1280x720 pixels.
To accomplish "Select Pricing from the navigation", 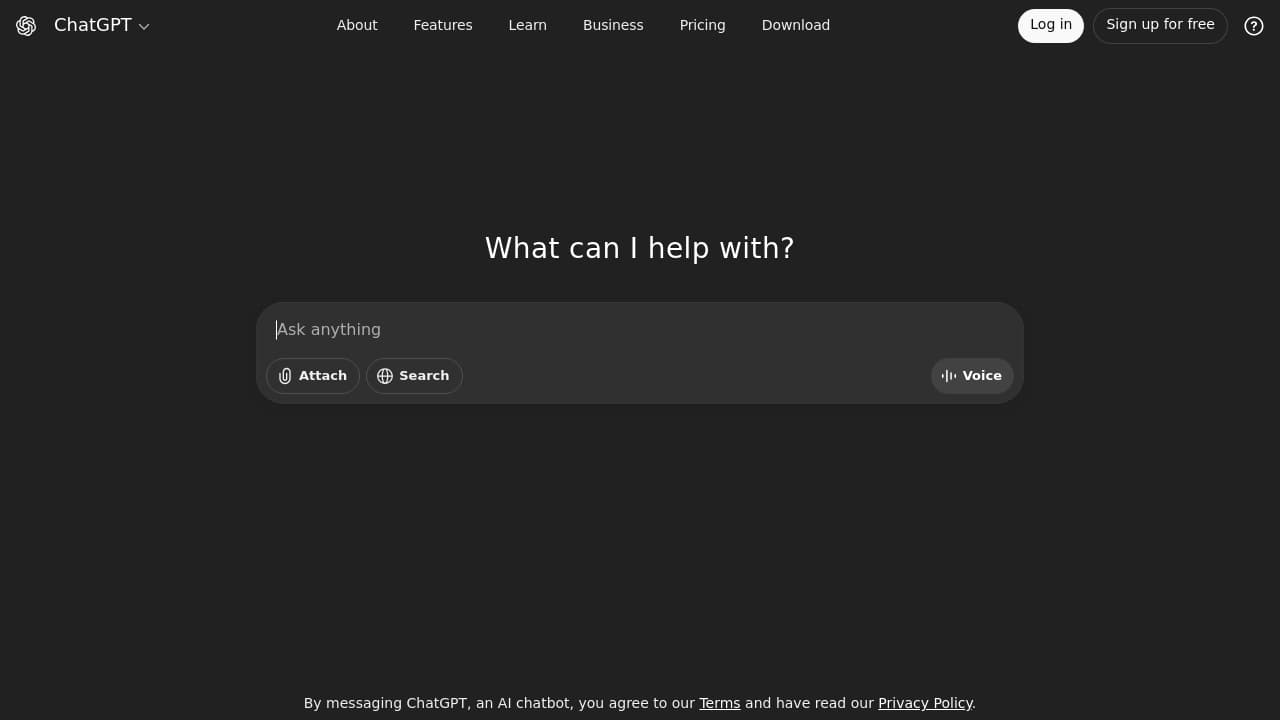I will click(702, 25).
